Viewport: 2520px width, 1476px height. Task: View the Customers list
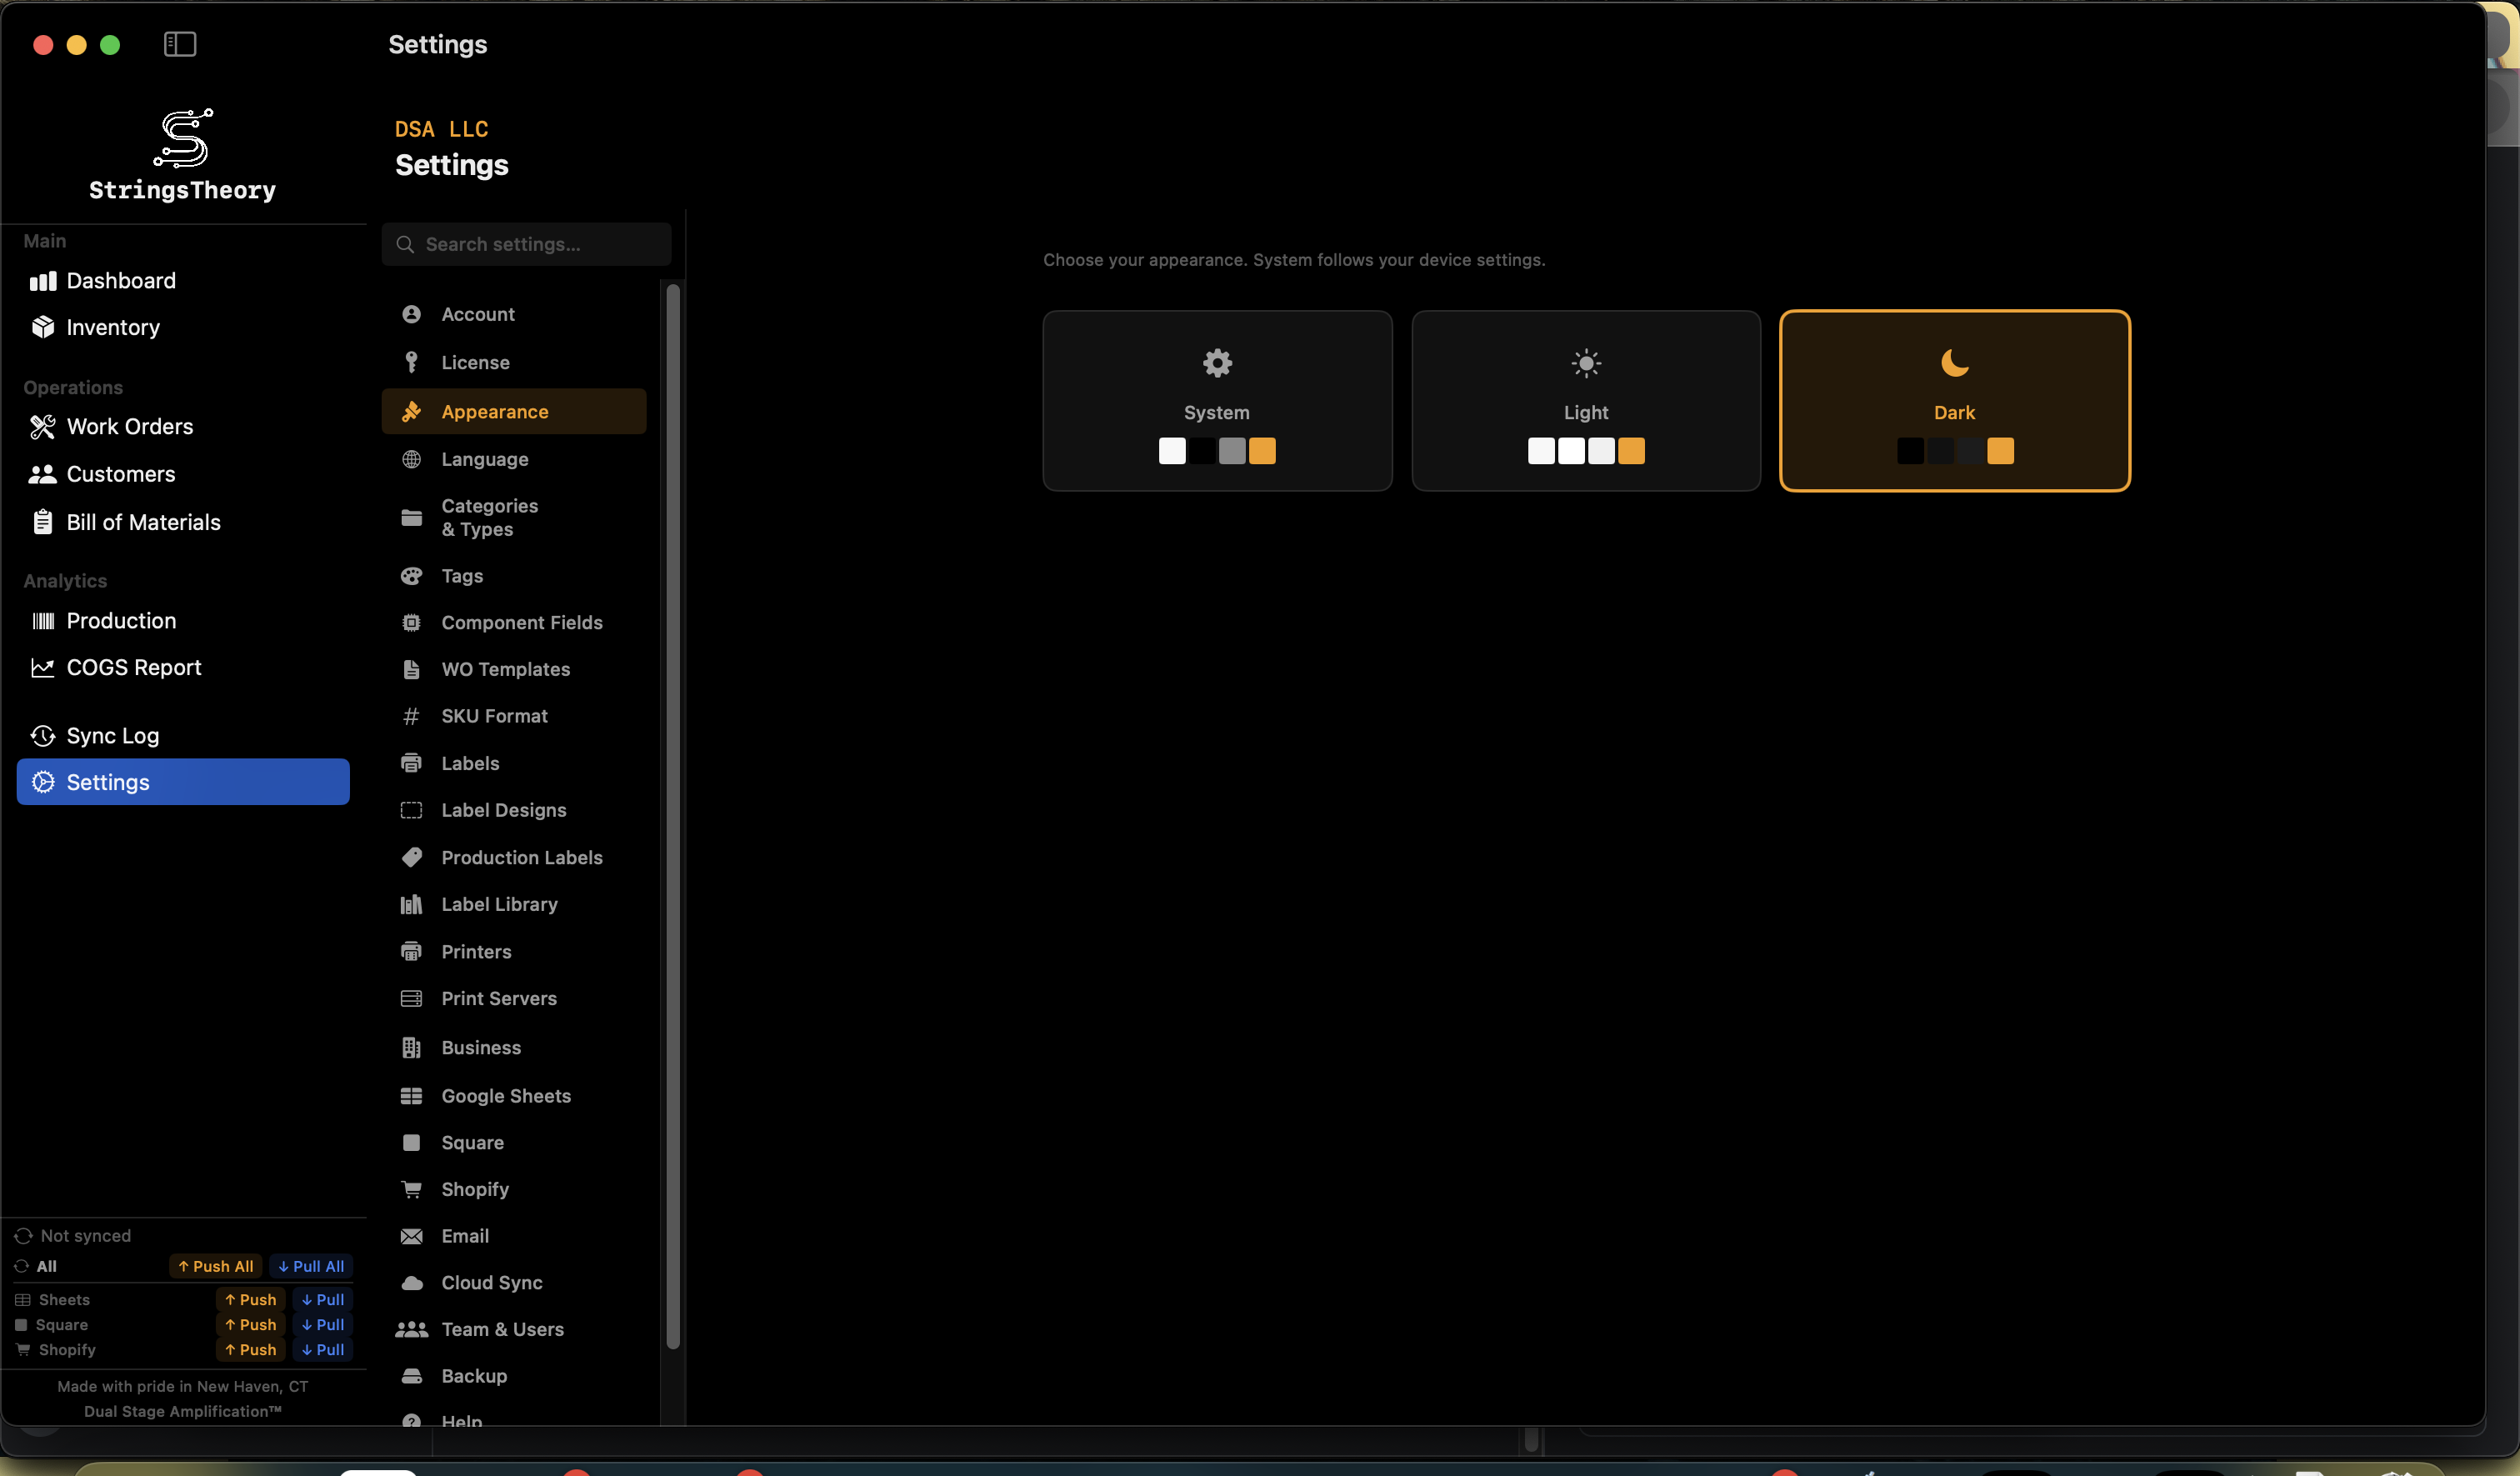tap(119, 474)
